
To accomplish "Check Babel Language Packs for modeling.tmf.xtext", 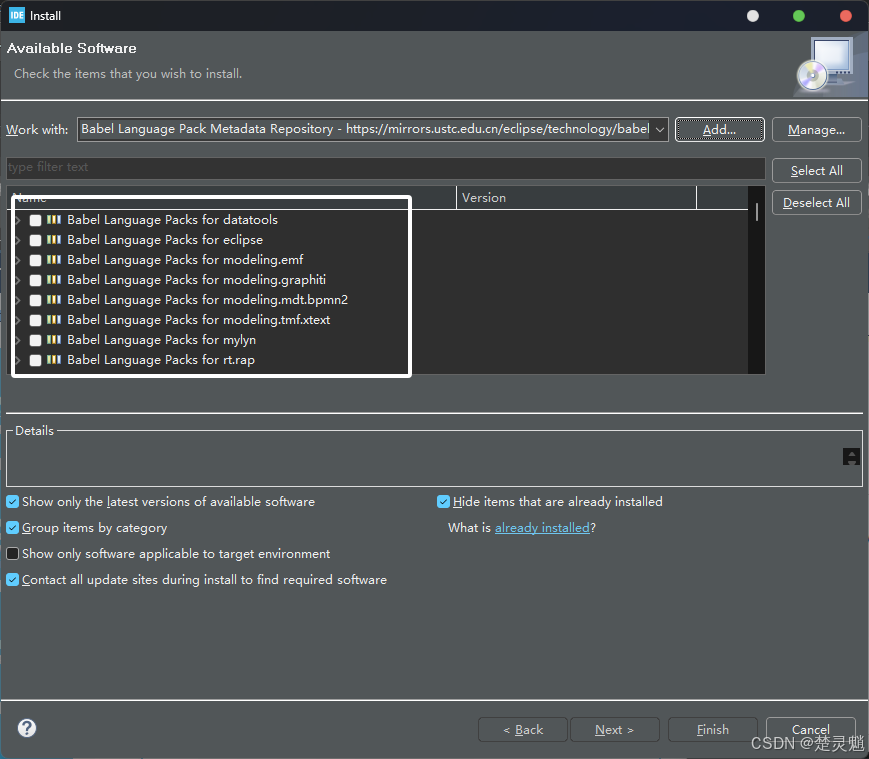I will (x=35, y=320).
